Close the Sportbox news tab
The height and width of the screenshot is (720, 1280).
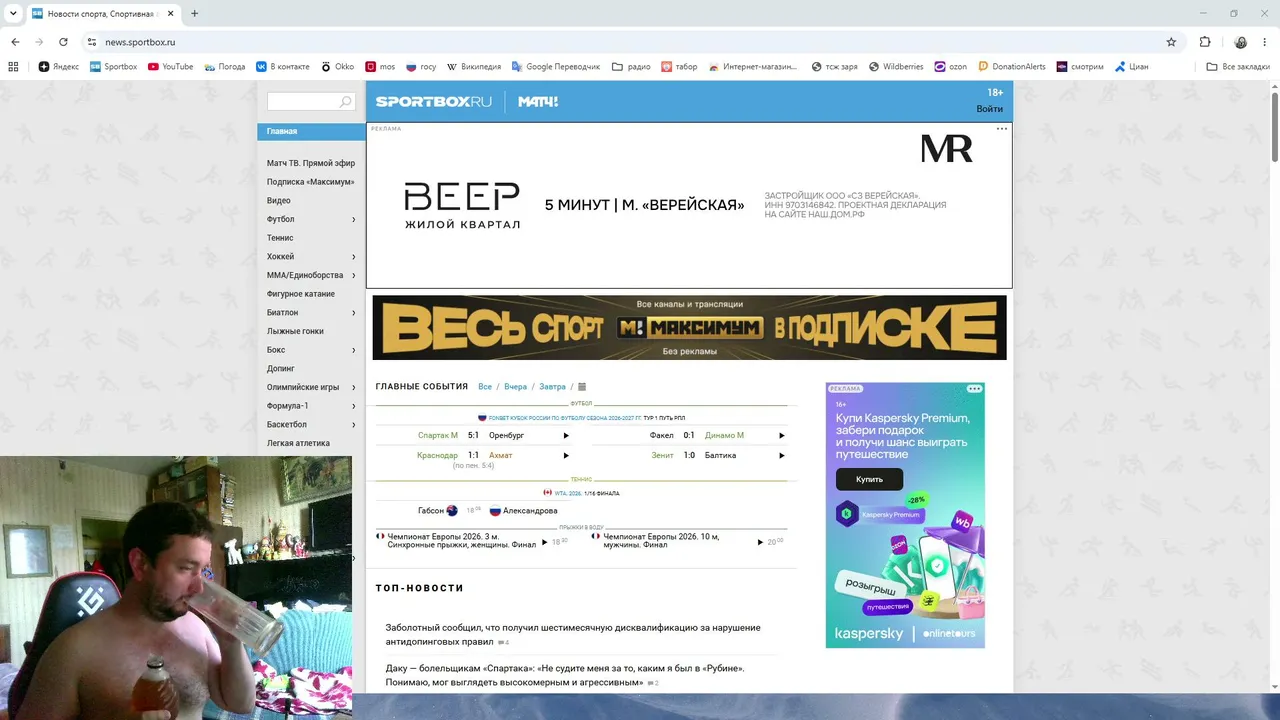coord(169,14)
